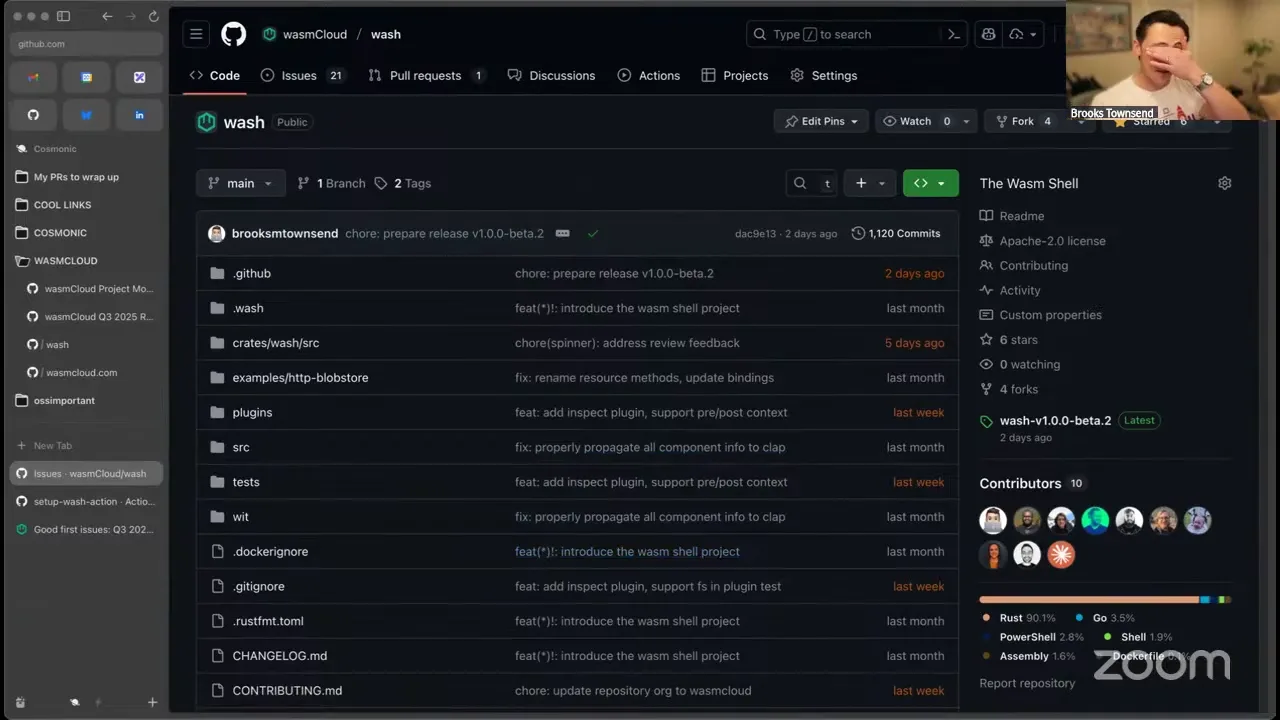The height and width of the screenshot is (720, 1280).
Task: Switch to the Issues repository tab
Action: point(302,75)
